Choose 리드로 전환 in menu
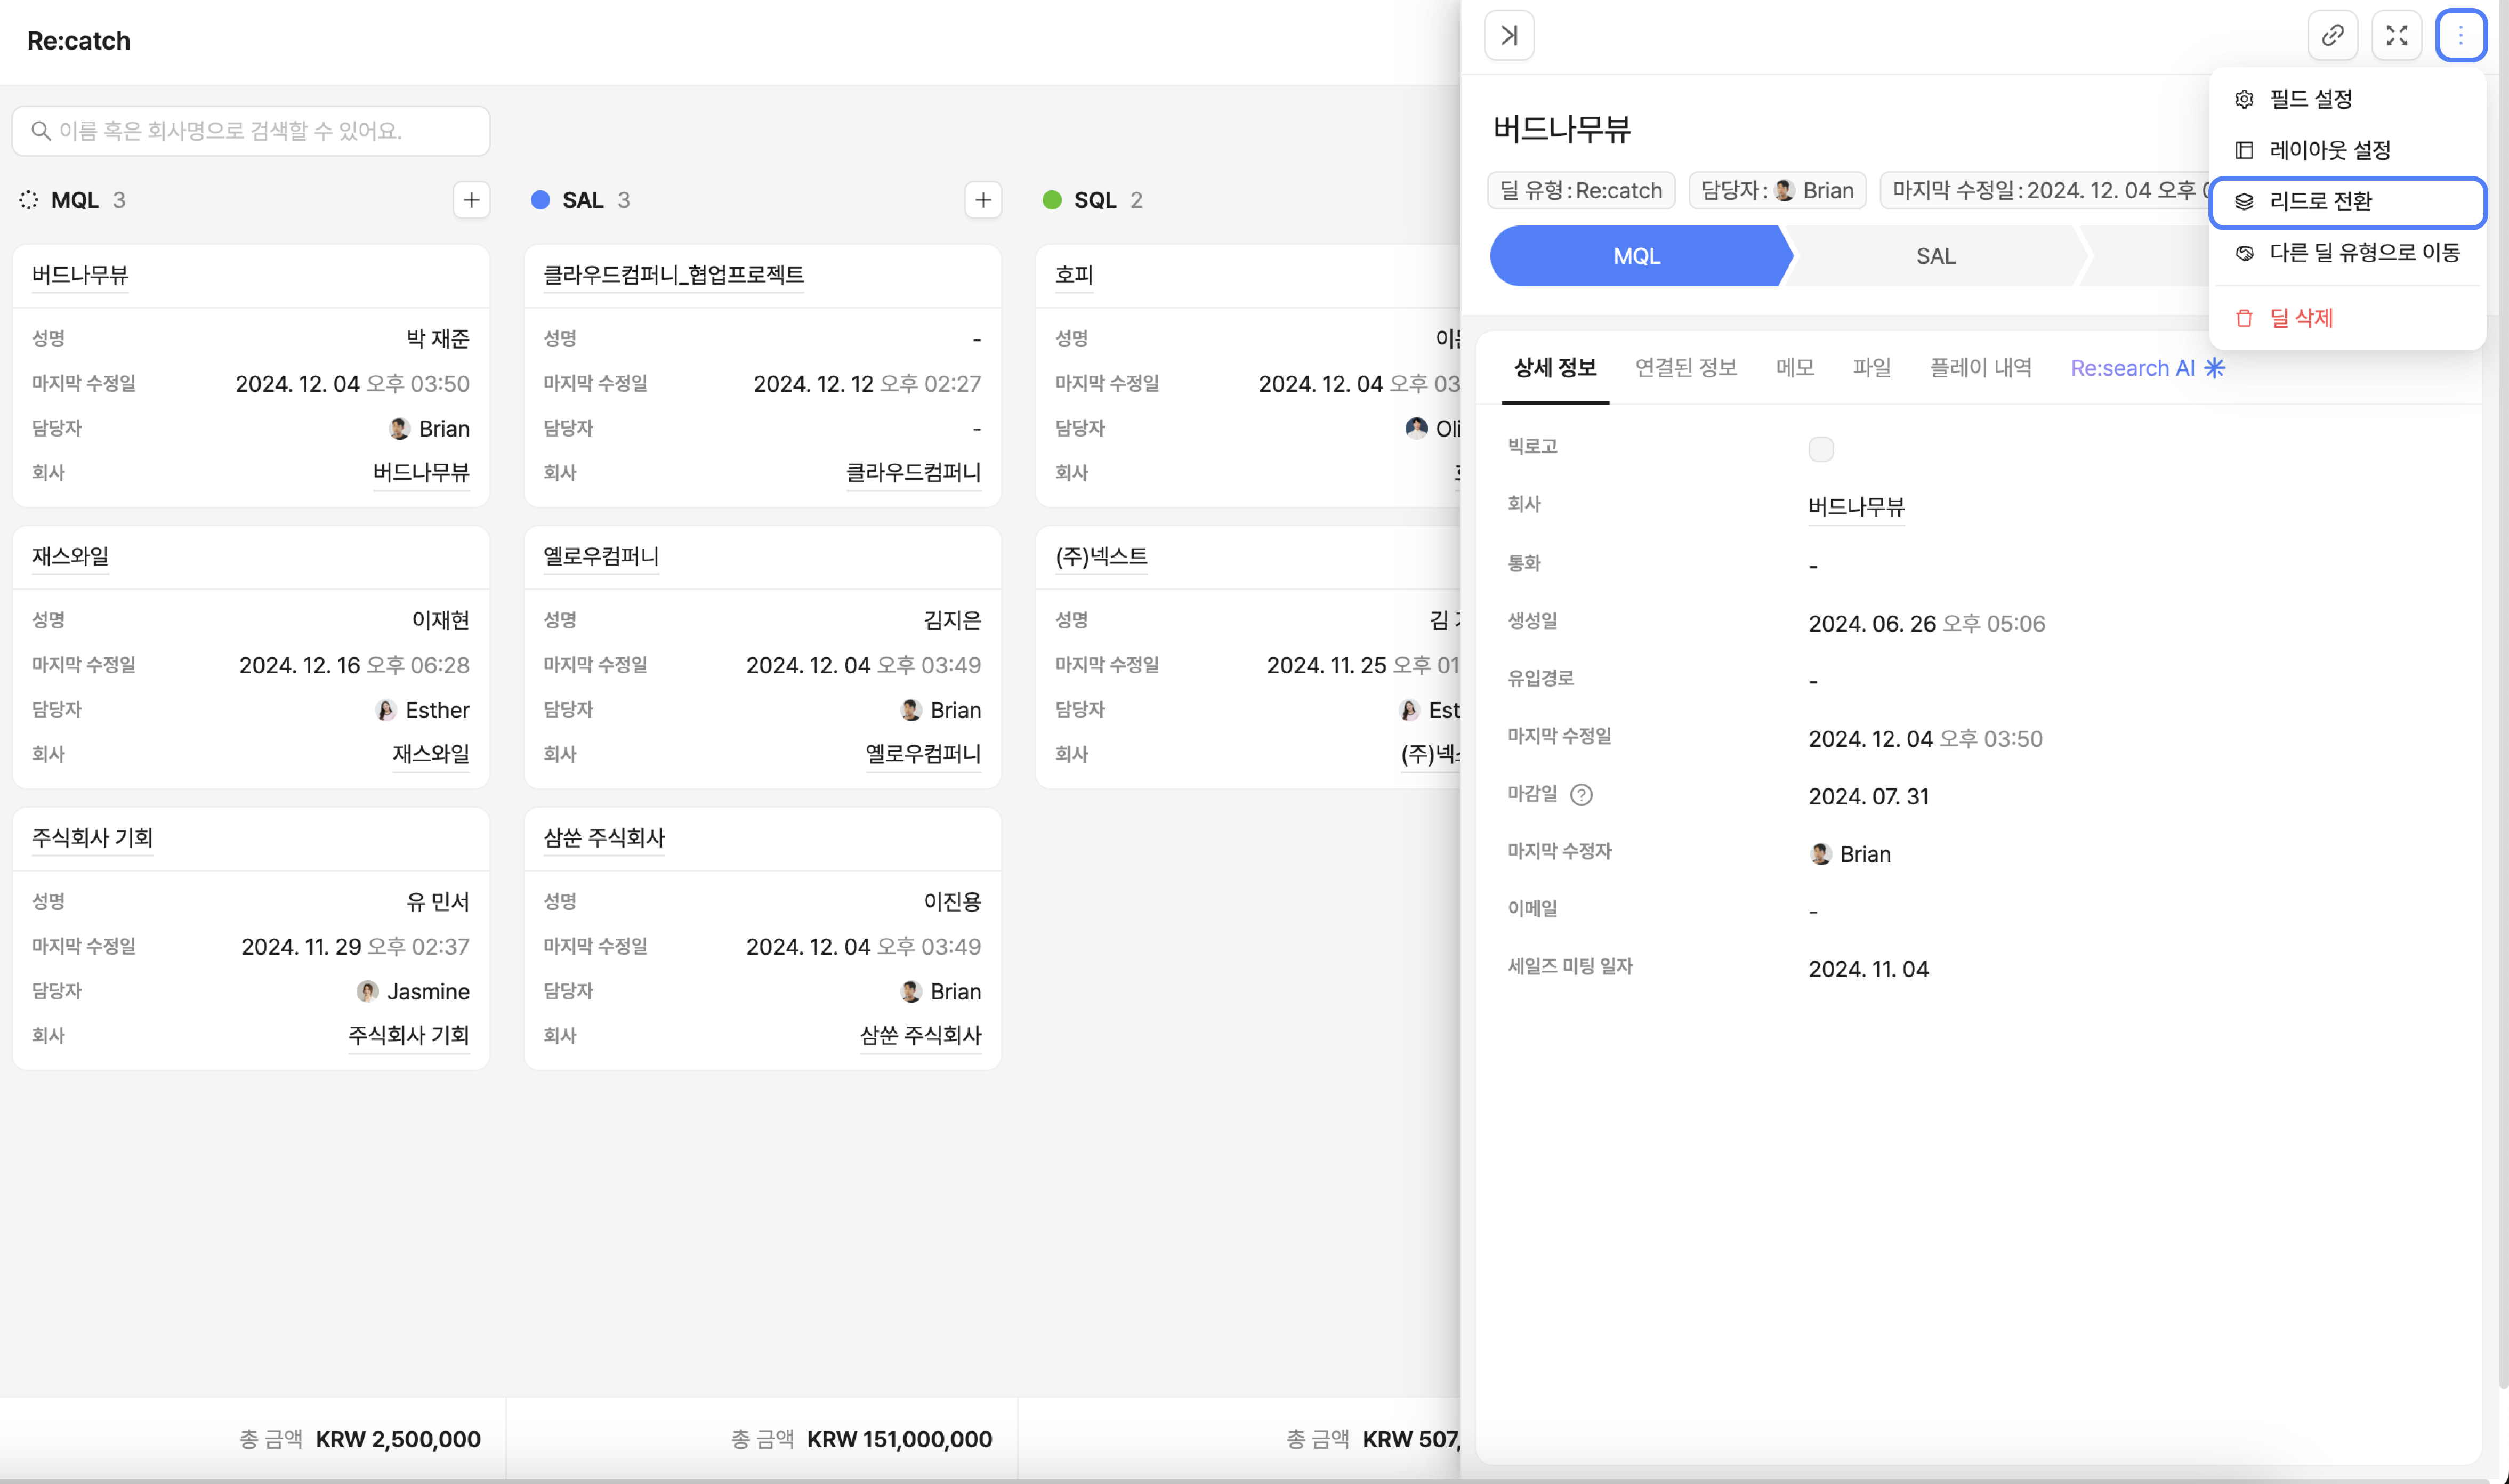This screenshot has height=1484, width=2509. [2320, 202]
